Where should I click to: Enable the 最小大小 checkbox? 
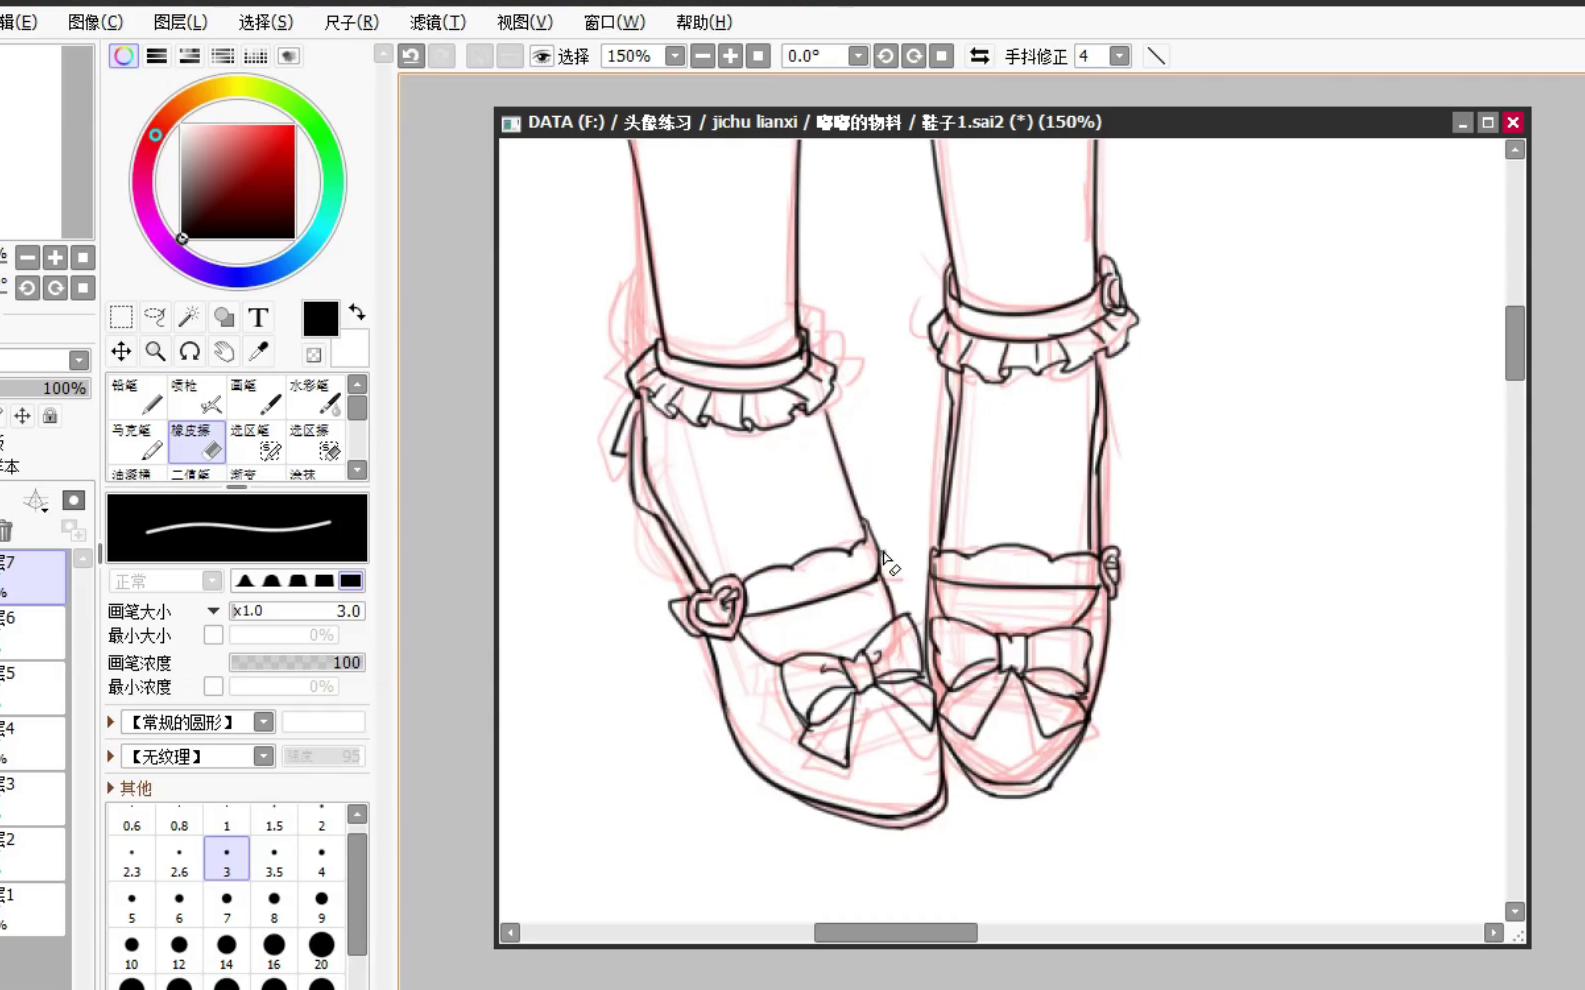click(213, 635)
